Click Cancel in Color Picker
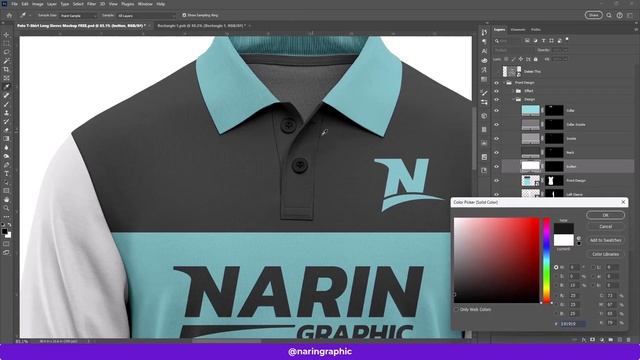The width and height of the screenshot is (640, 360). tap(605, 227)
